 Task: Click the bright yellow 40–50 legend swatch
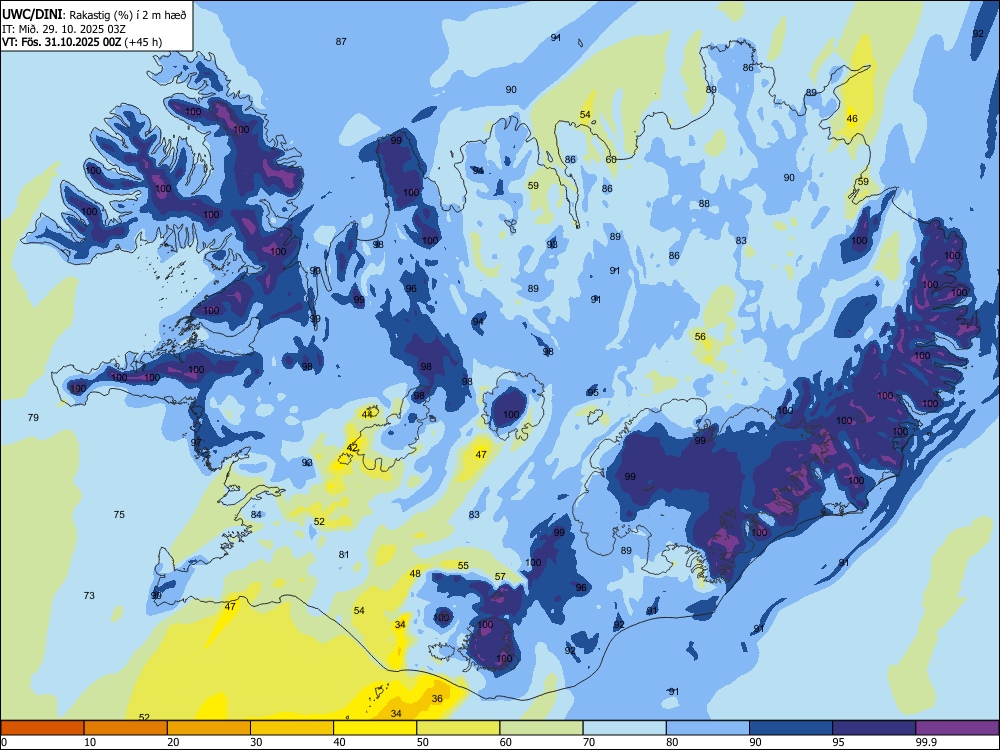(375, 728)
